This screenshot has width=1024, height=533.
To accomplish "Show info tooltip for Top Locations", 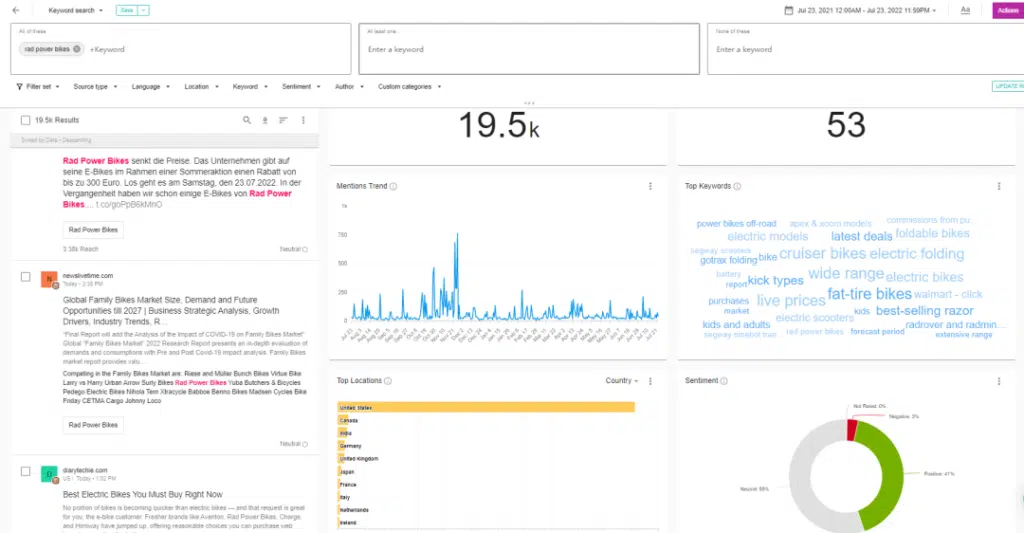I will (x=388, y=381).
